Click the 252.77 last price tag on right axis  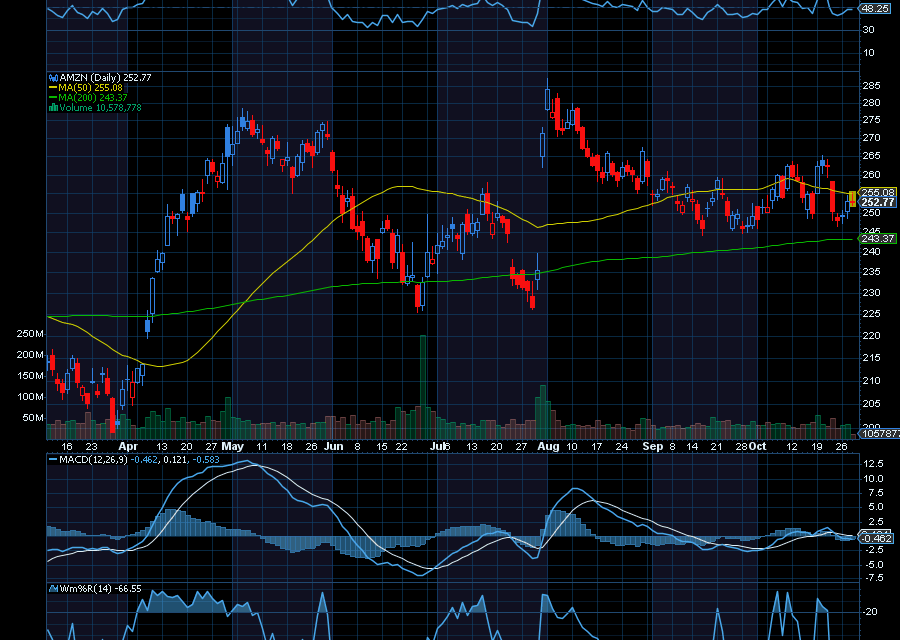(x=878, y=202)
